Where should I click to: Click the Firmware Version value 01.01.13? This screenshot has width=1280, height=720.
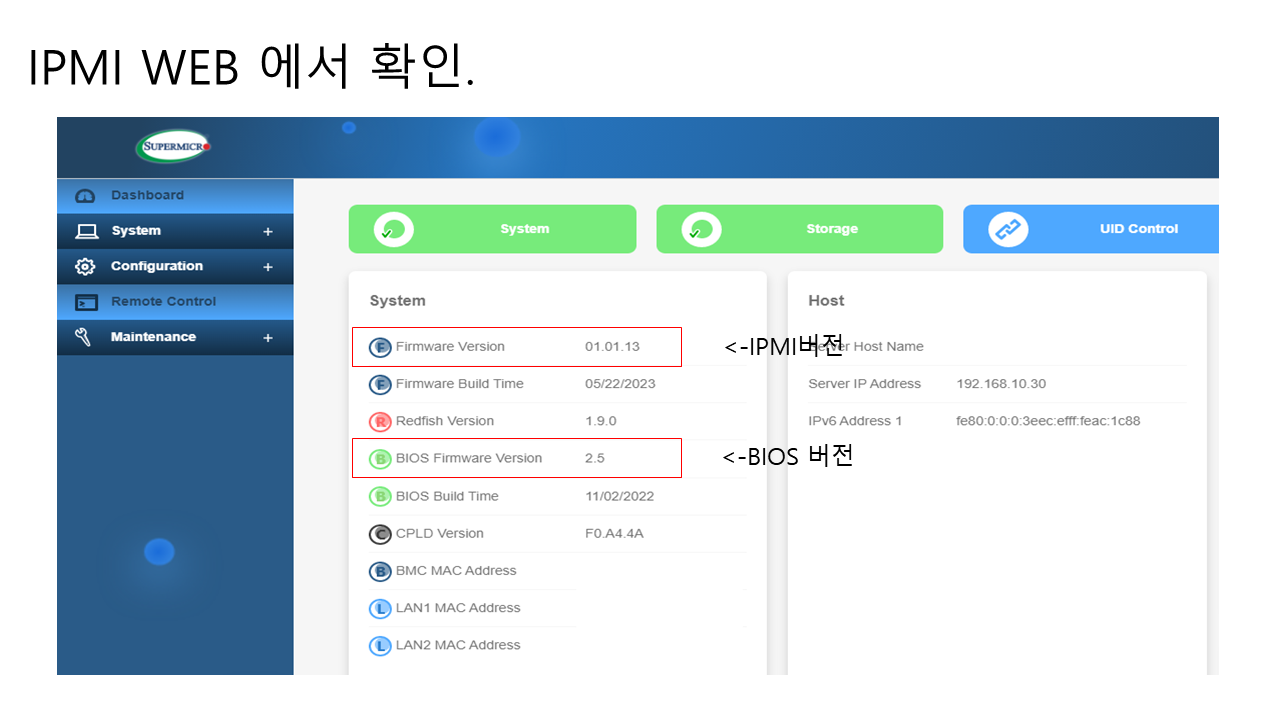point(612,347)
